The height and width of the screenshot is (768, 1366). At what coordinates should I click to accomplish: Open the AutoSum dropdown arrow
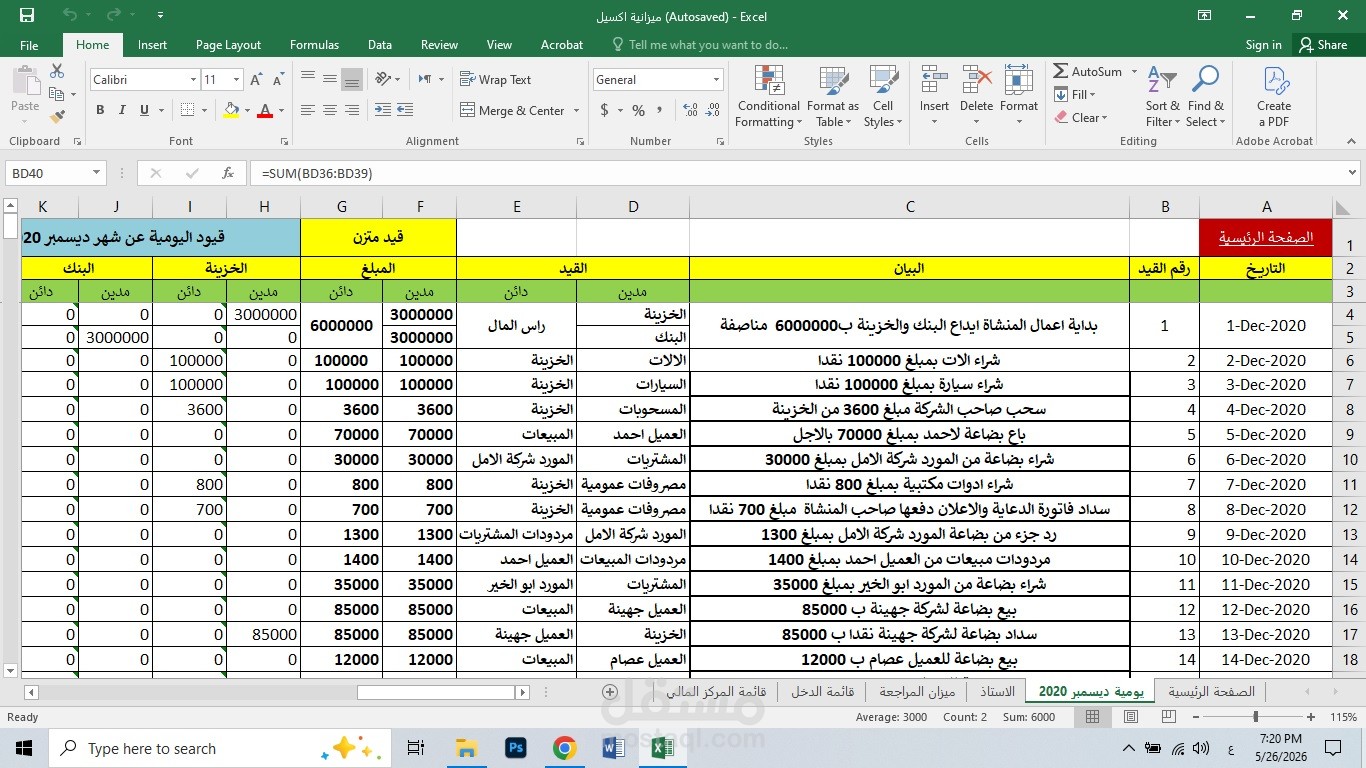1134,72
